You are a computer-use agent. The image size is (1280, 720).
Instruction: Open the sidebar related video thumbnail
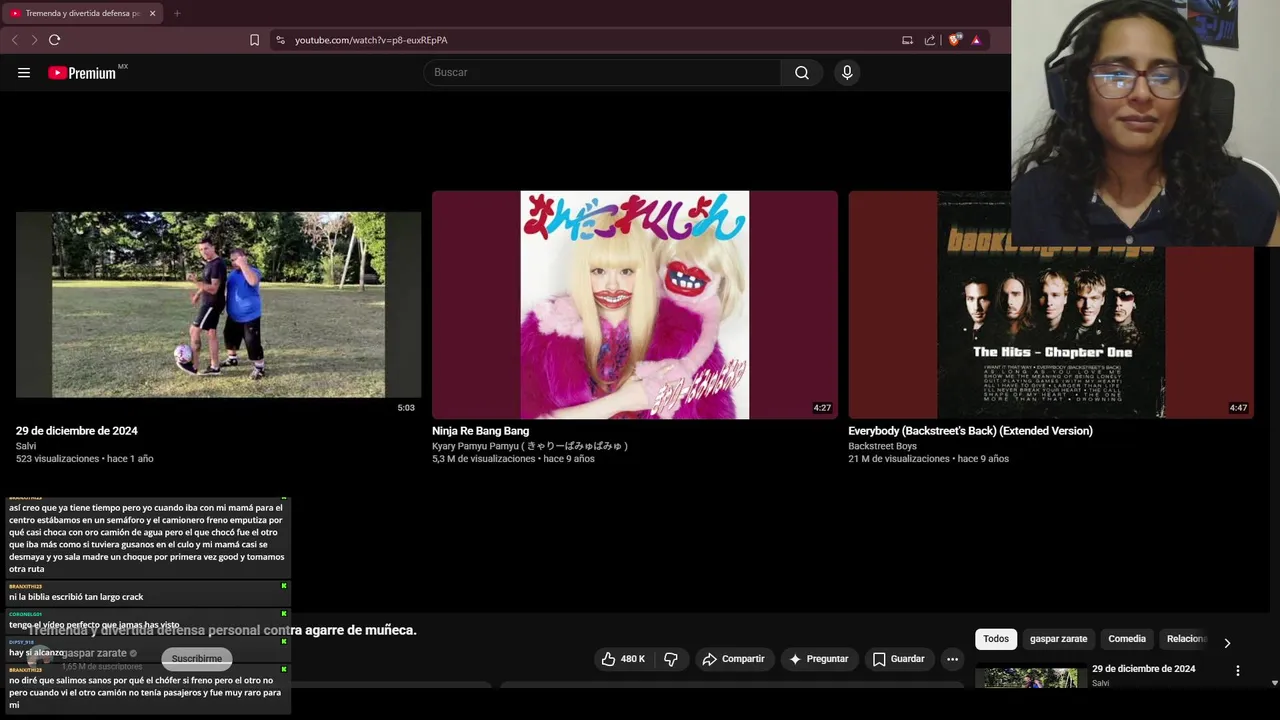(1031, 677)
